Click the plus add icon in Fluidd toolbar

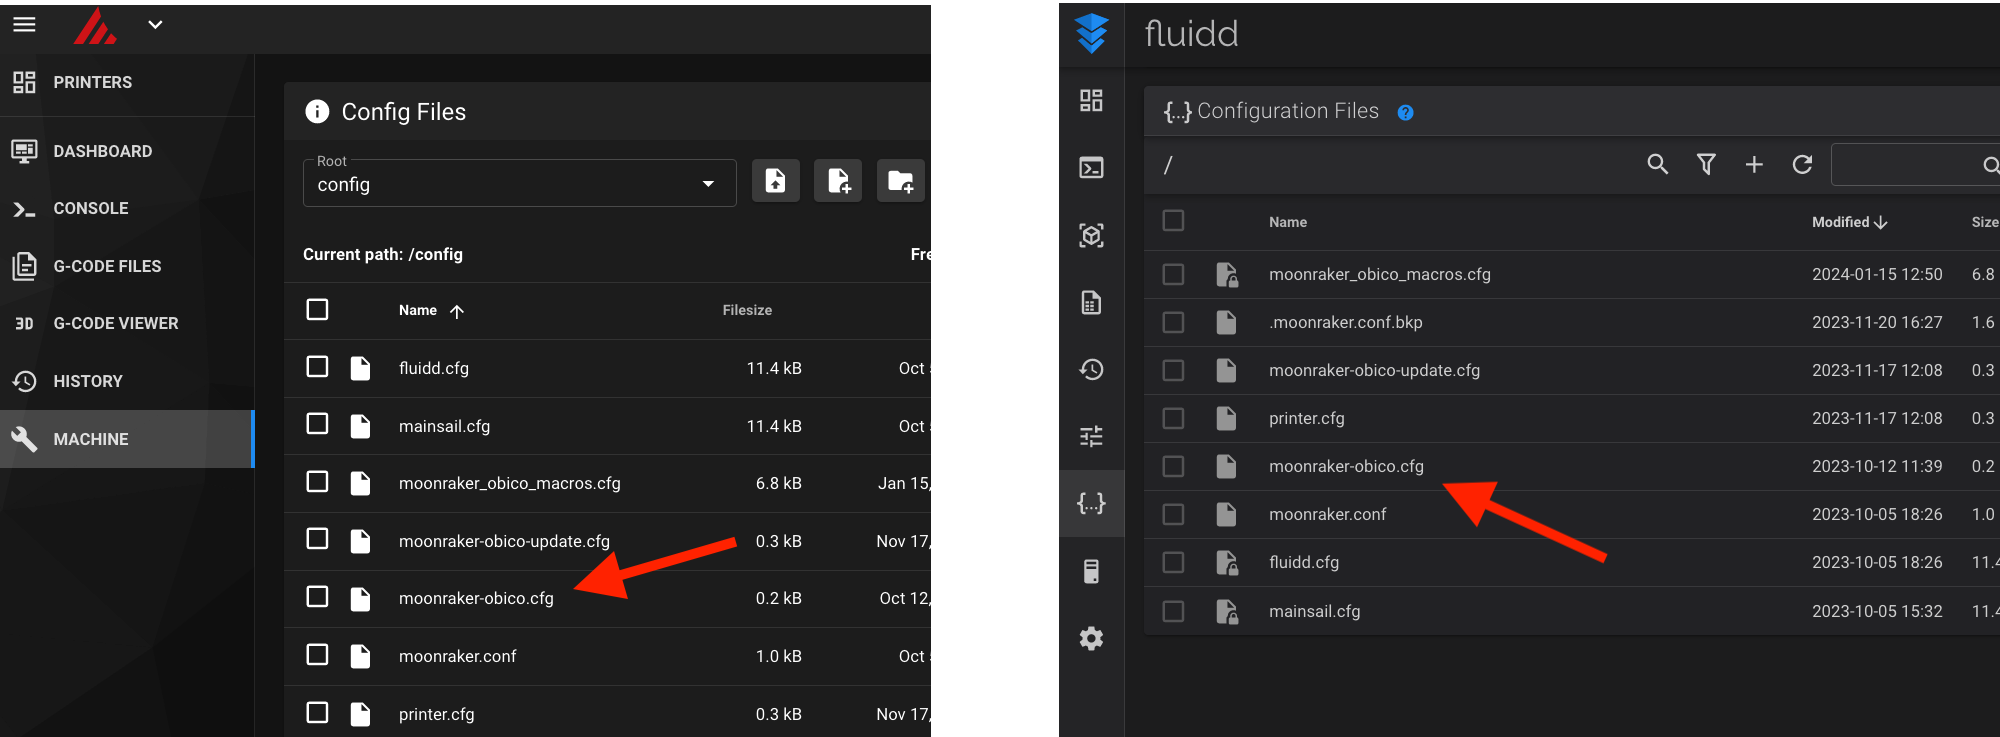point(1754,164)
